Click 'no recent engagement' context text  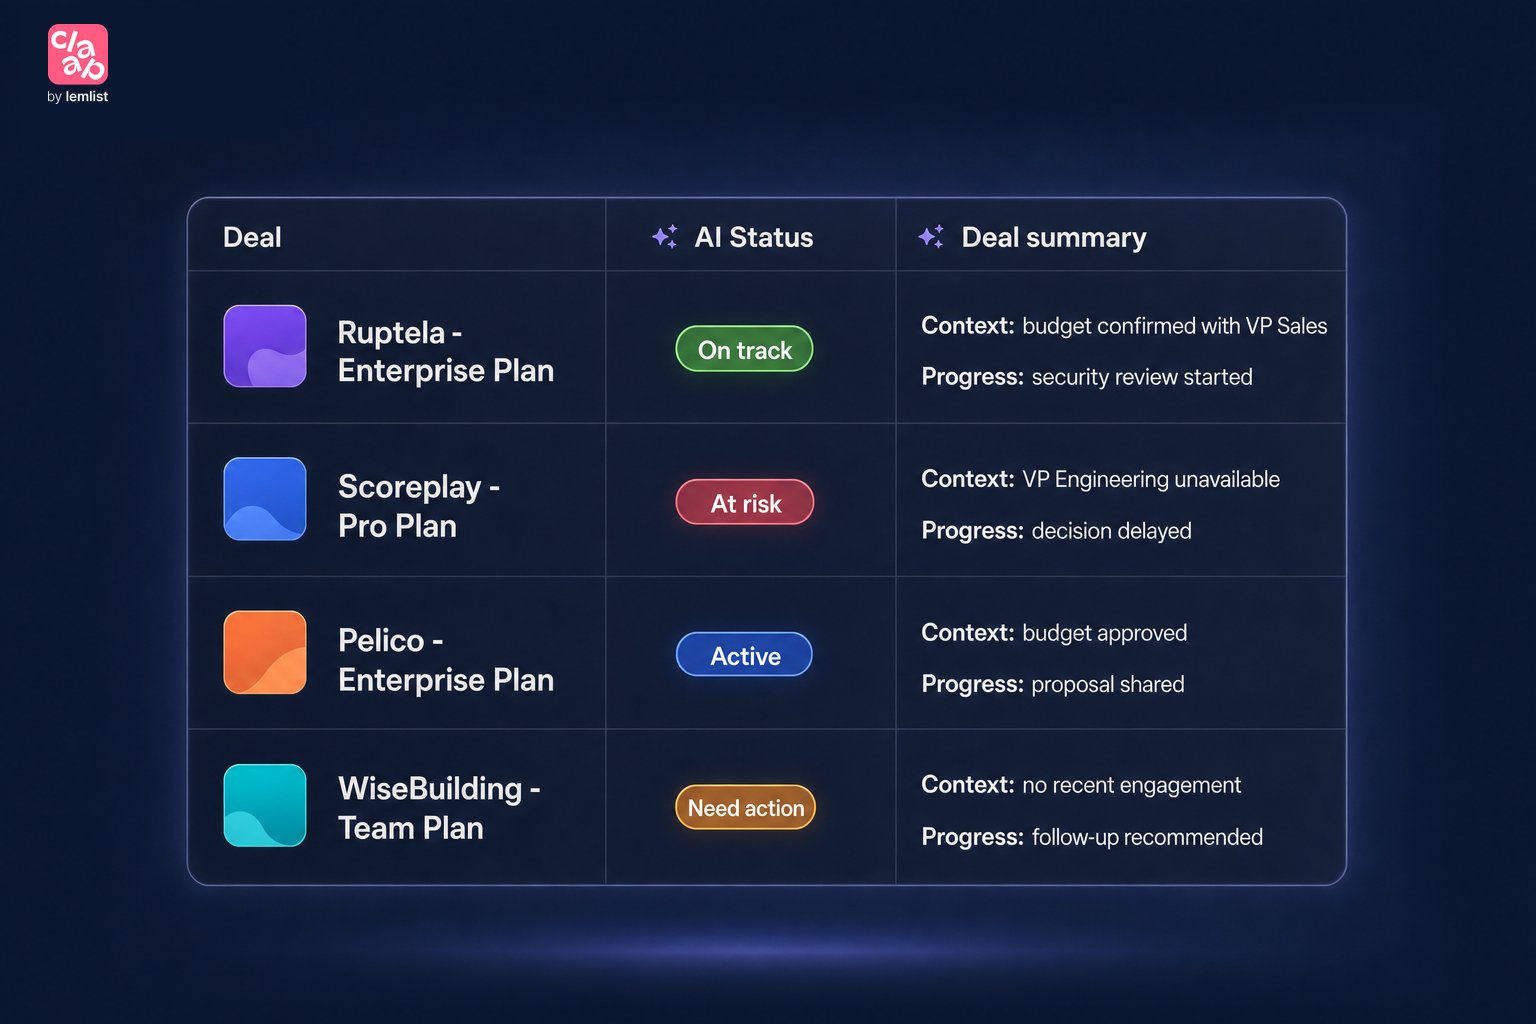pyautogui.click(x=1131, y=785)
